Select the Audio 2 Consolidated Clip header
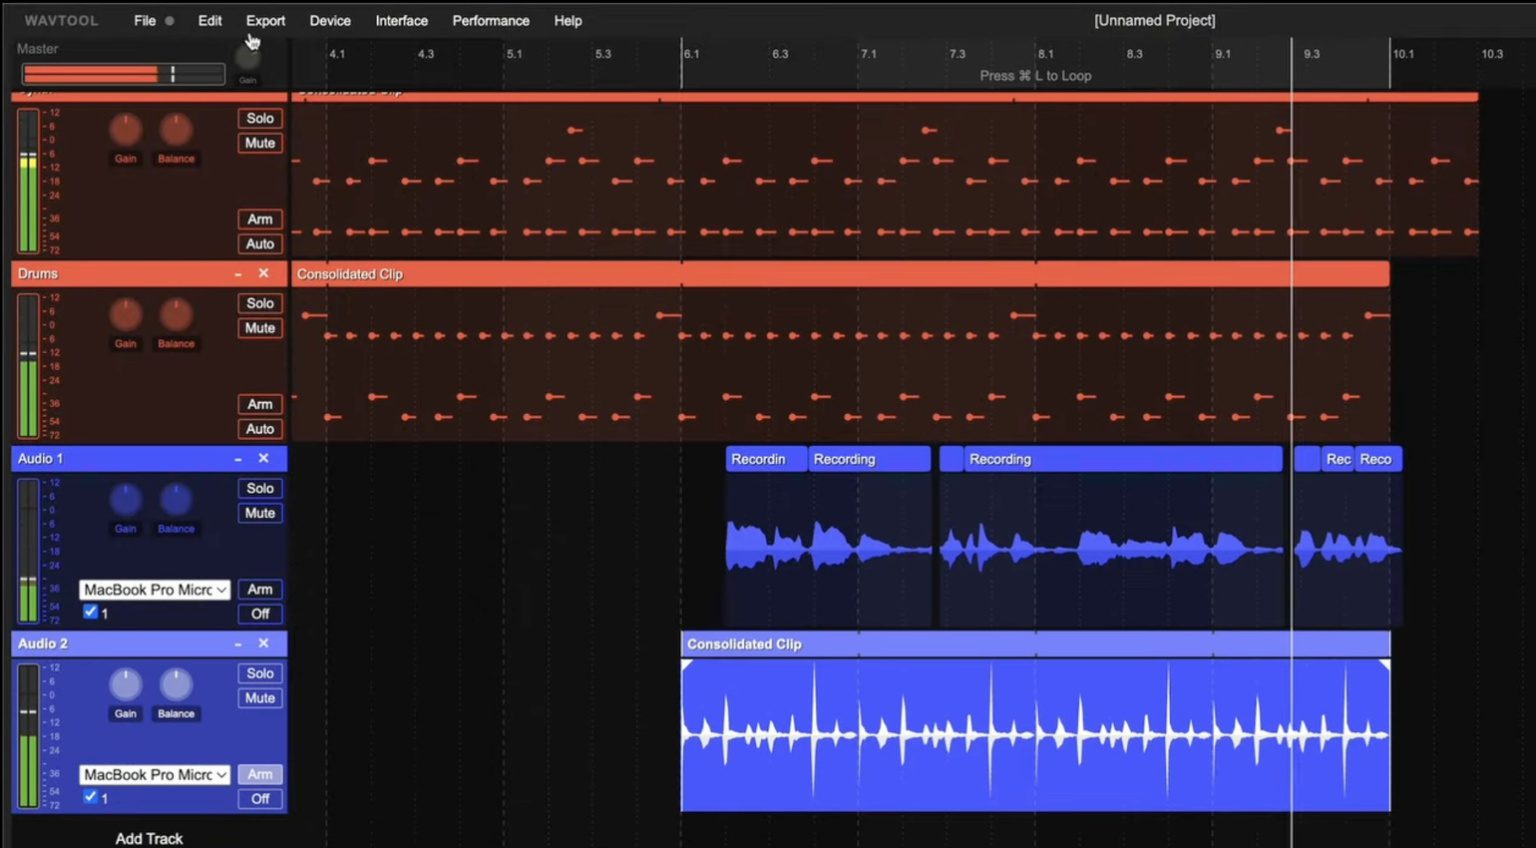Screen dimensions: 1536x848 [1035, 644]
